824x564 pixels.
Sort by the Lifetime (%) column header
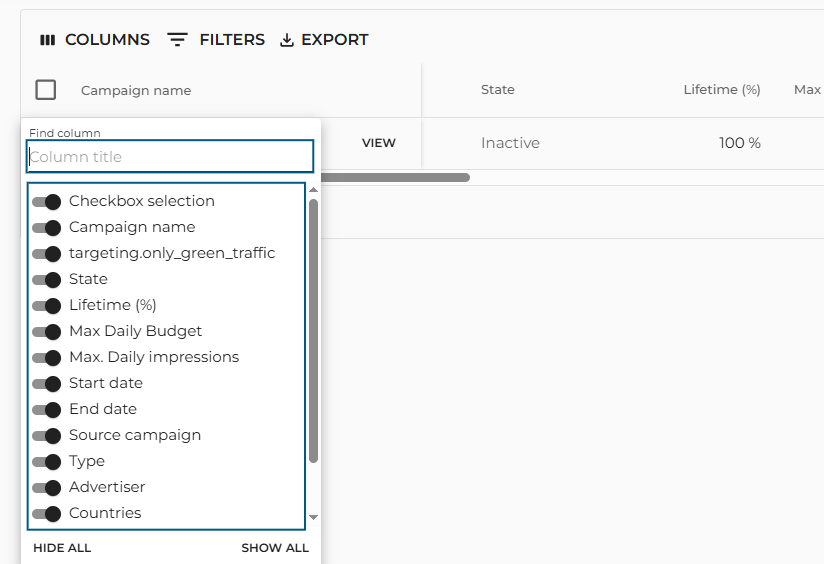[721, 90]
